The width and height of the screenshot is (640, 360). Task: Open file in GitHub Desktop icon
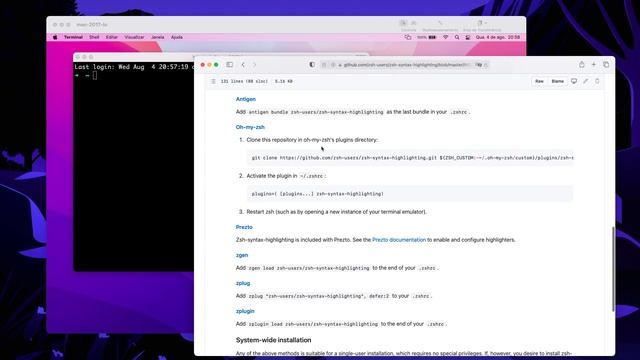click(574, 81)
